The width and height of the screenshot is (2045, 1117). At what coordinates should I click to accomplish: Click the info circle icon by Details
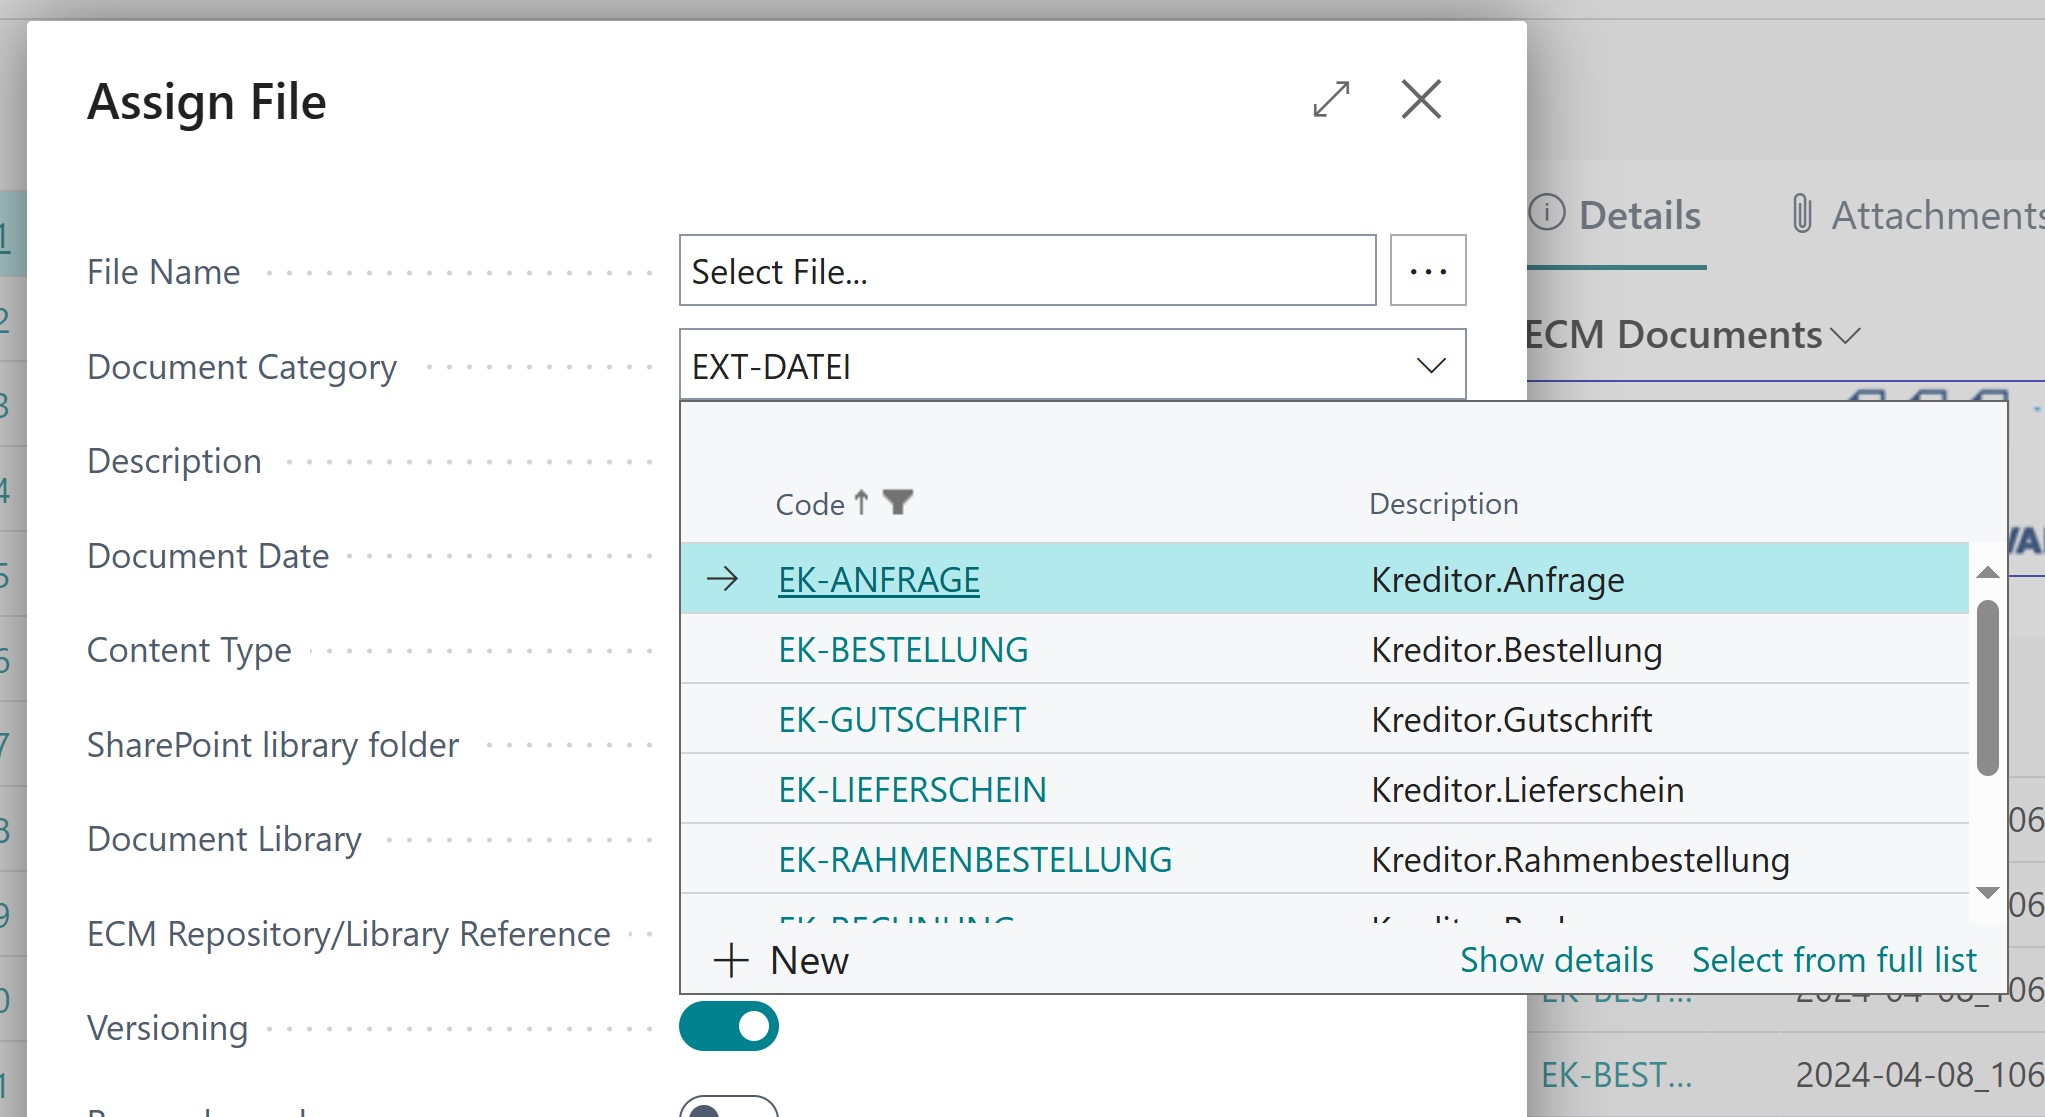click(1547, 213)
